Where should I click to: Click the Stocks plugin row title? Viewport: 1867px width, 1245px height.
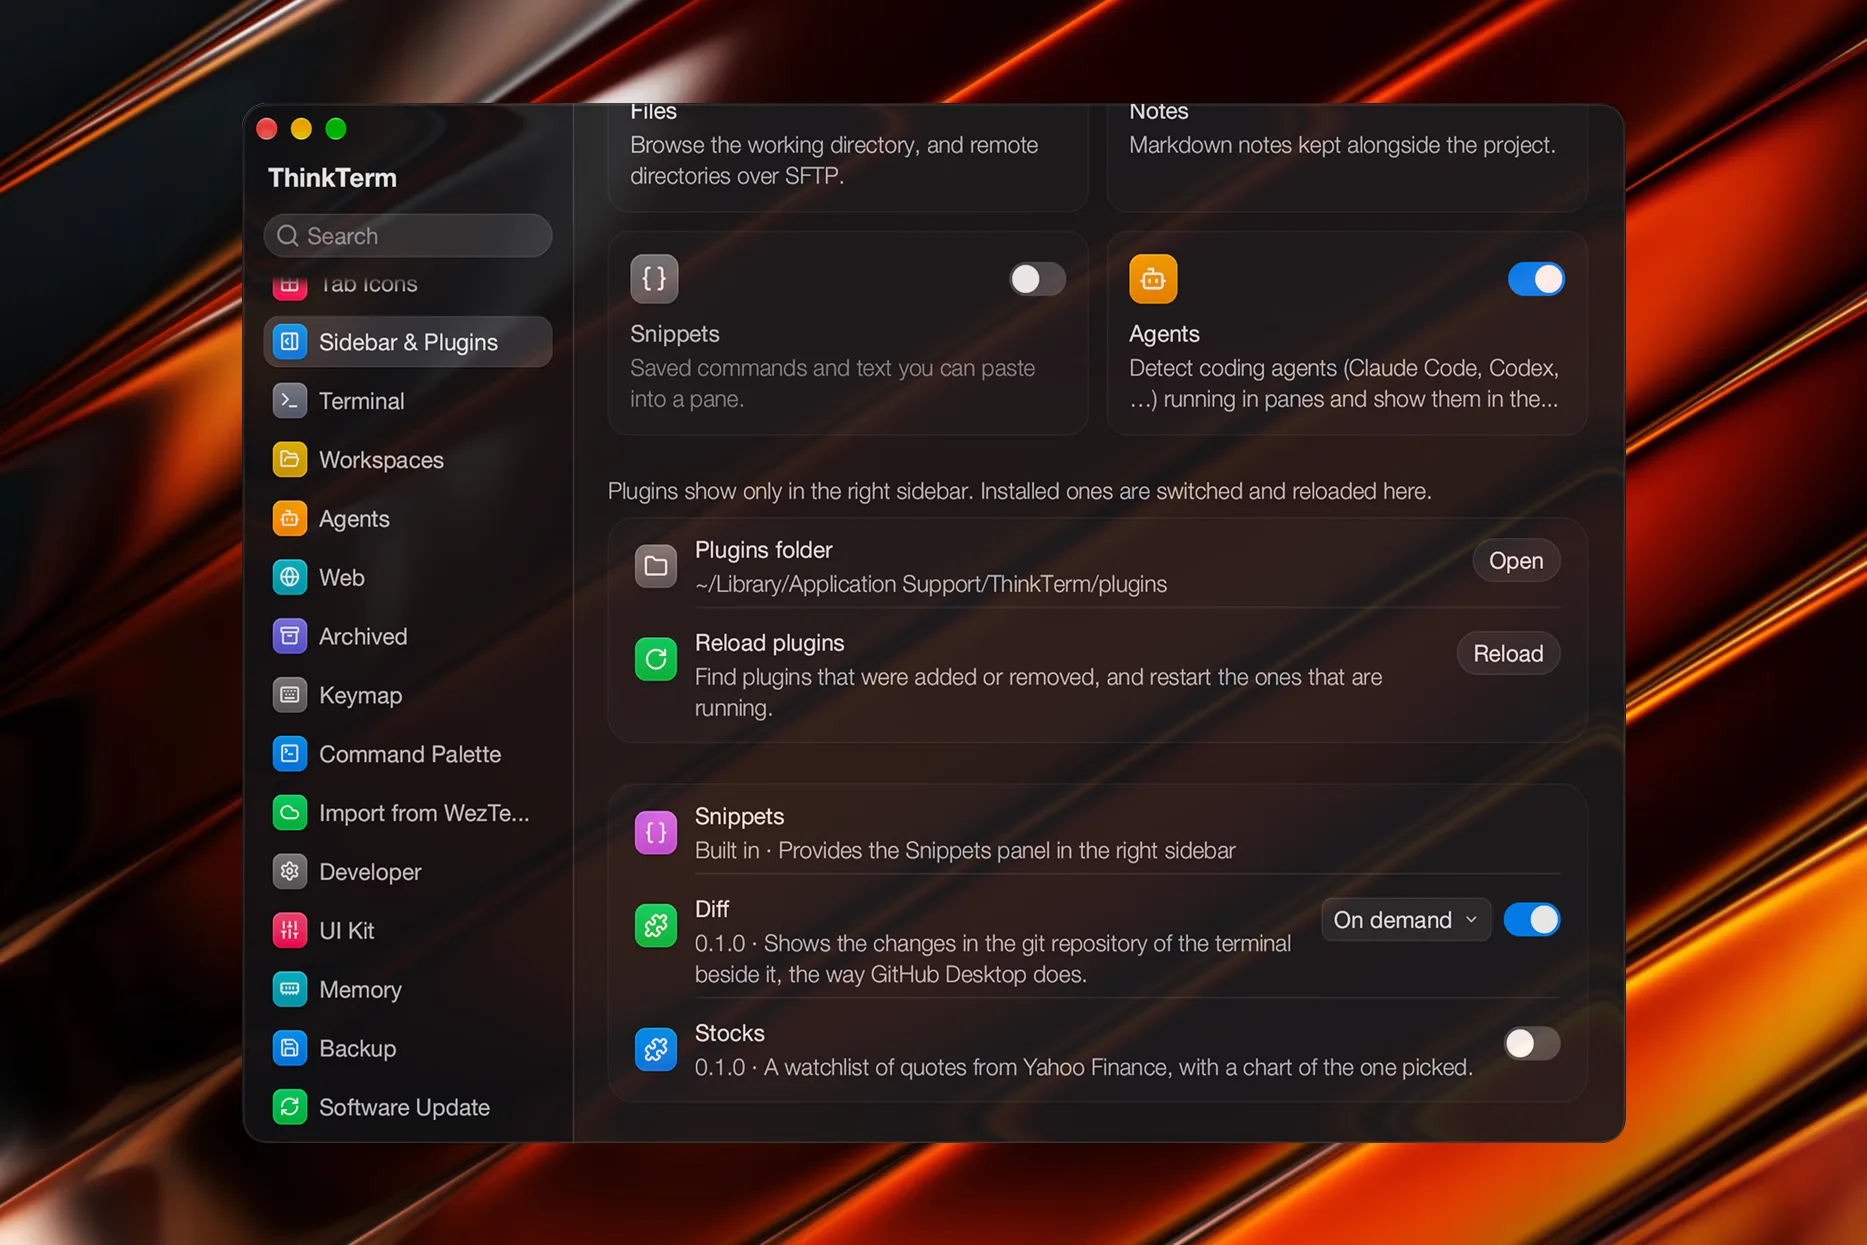coord(729,1033)
